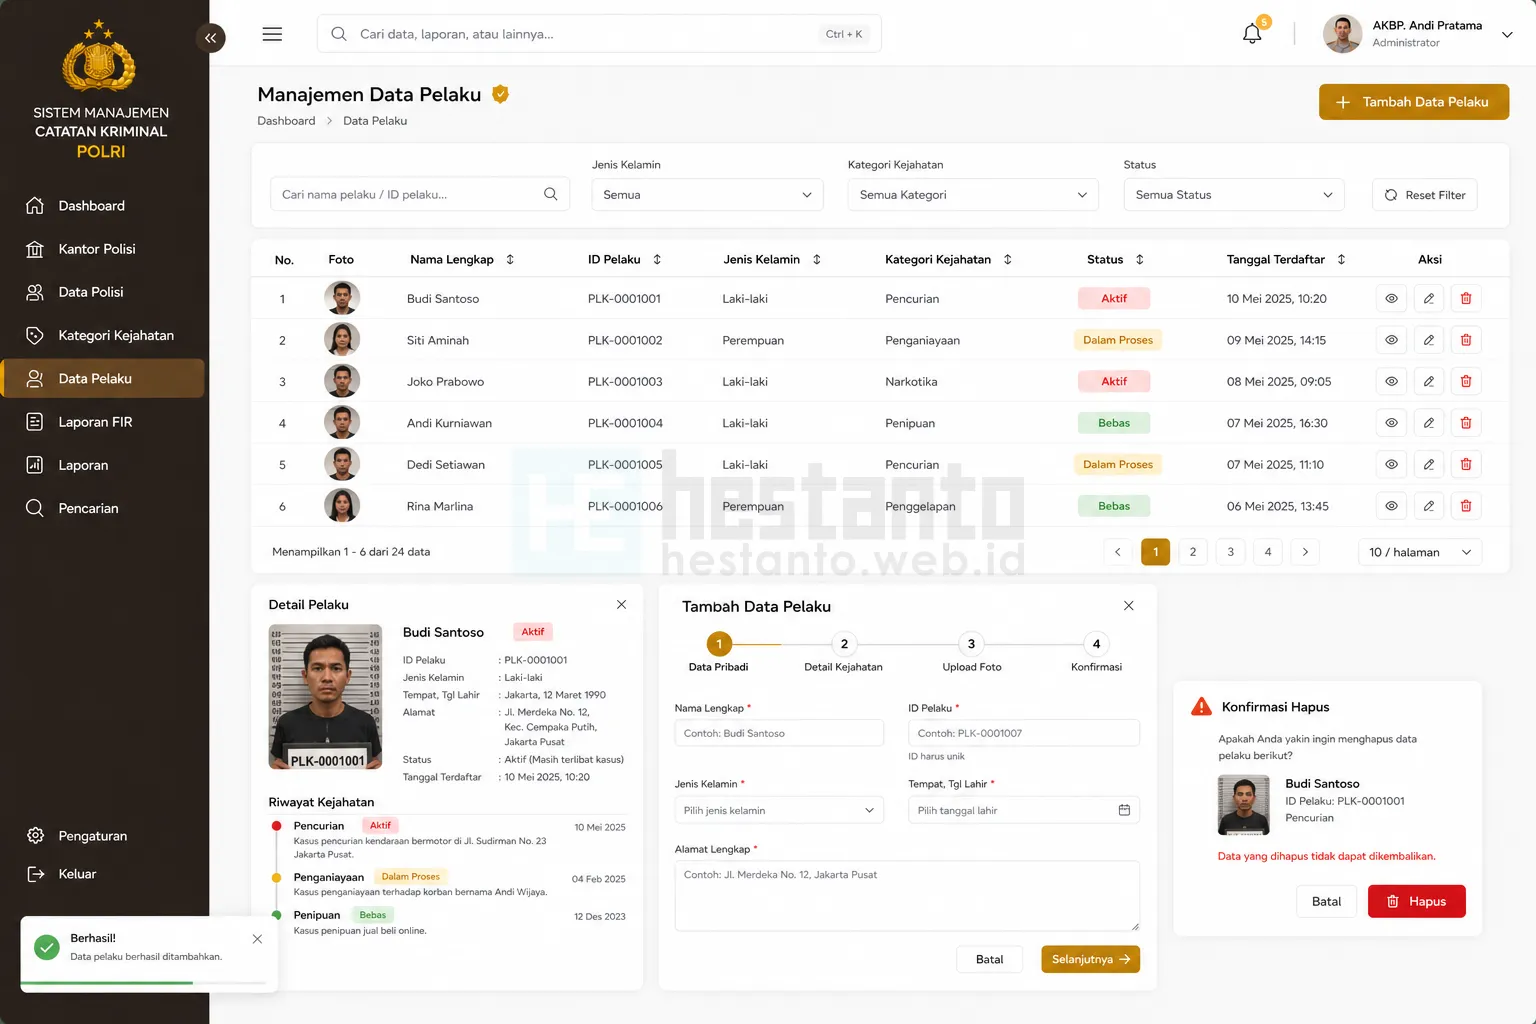Jump to step 3 Upload Foto
The width and height of the screenshot is (1536, 1024).
pyautogui.click(x=971, y=644)
